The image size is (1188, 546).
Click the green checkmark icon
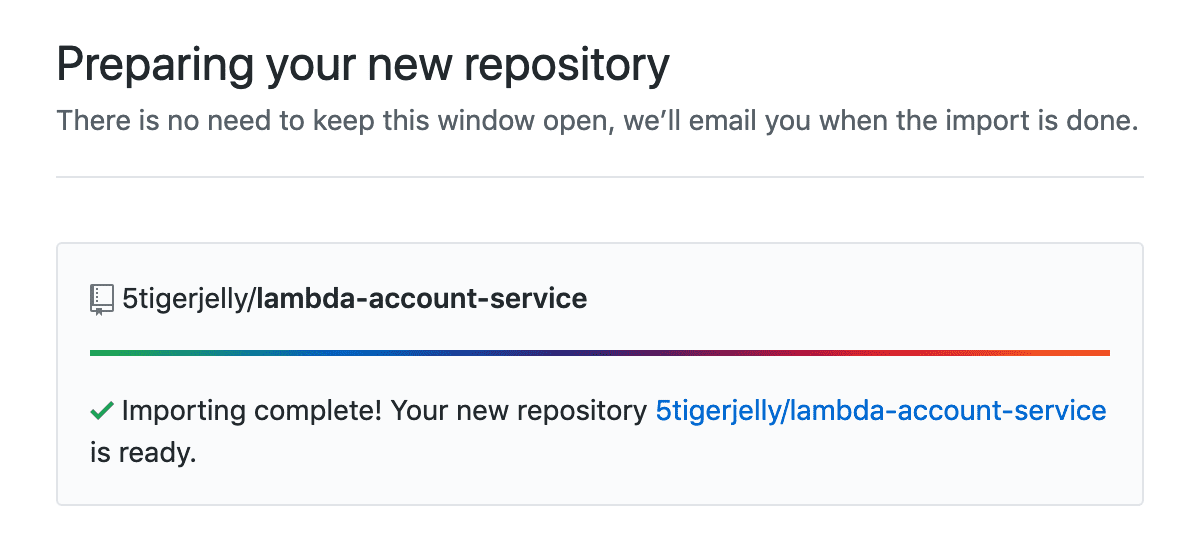[x=102, y=411]
